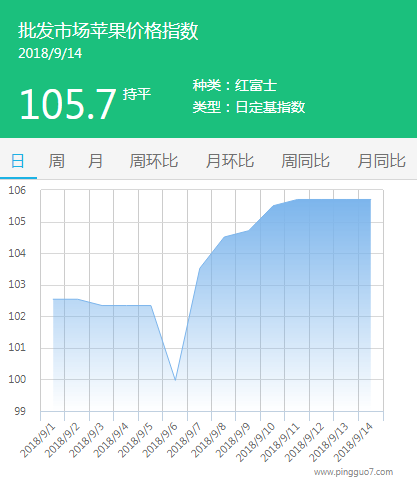Click the chart's final data point on 2018/9/14
This screenshot has height=483, width=417.
point(371,199)
